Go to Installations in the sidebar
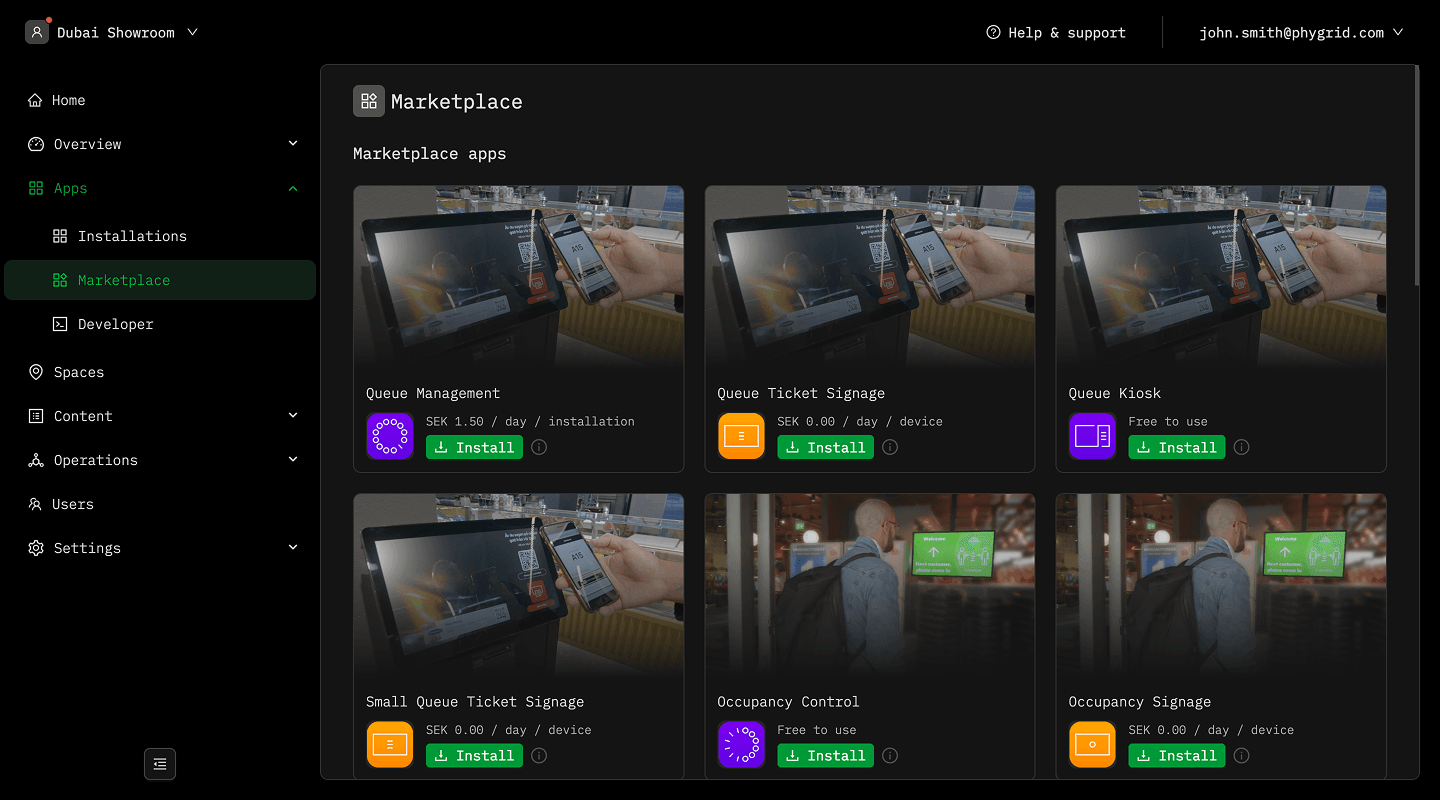1440x800 pixels. [132, 236]
